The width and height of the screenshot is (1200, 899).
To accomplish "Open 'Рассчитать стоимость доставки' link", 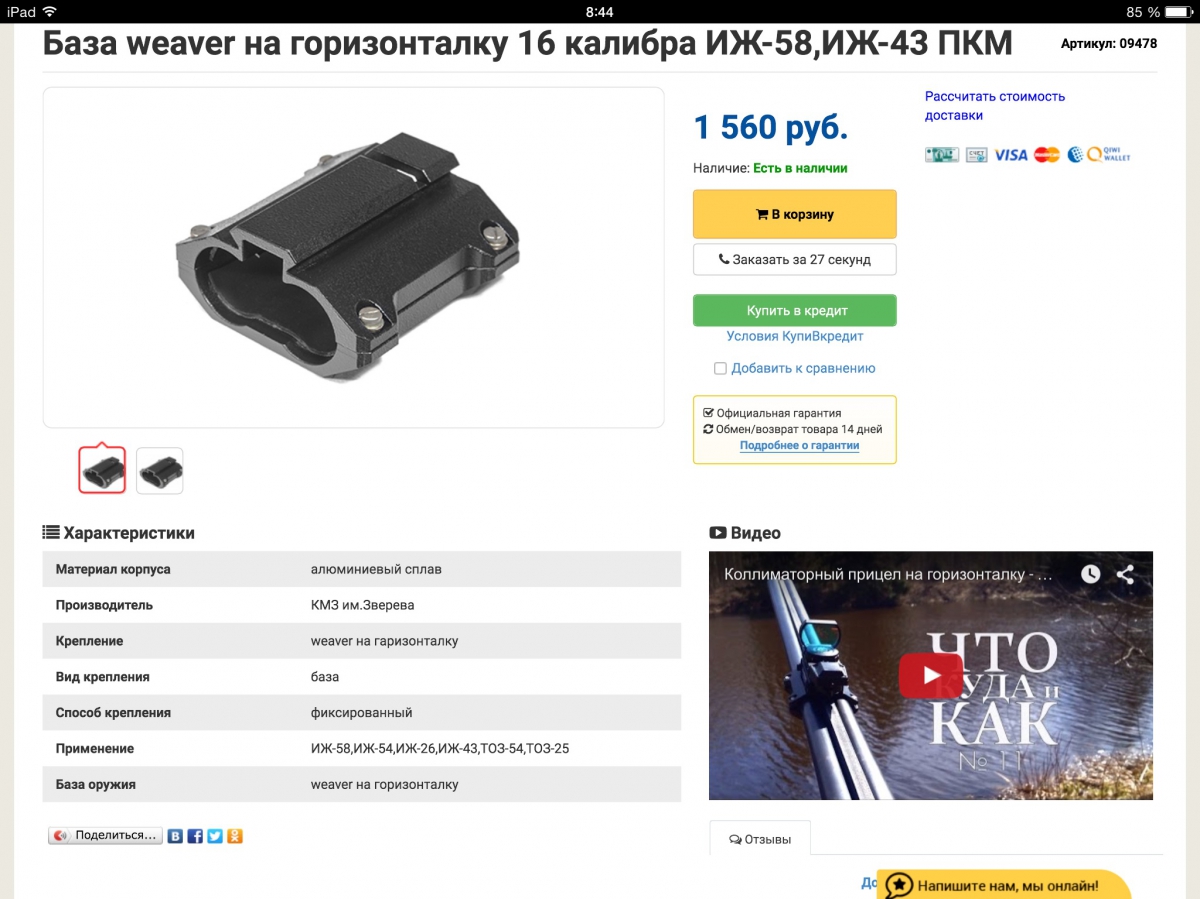I will coord(995,106).
